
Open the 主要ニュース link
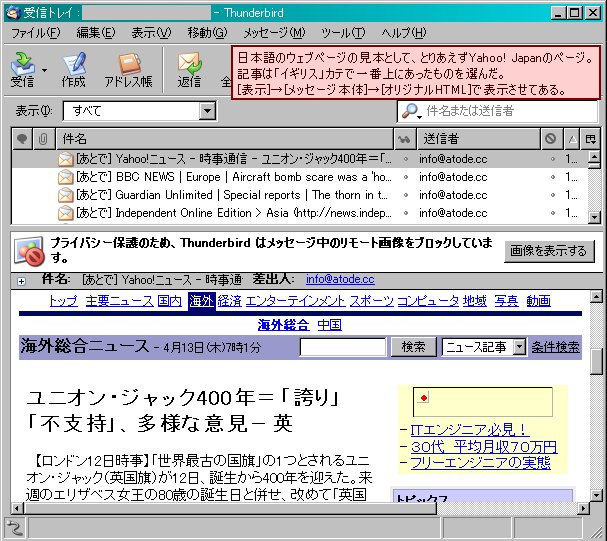[120, 301]
